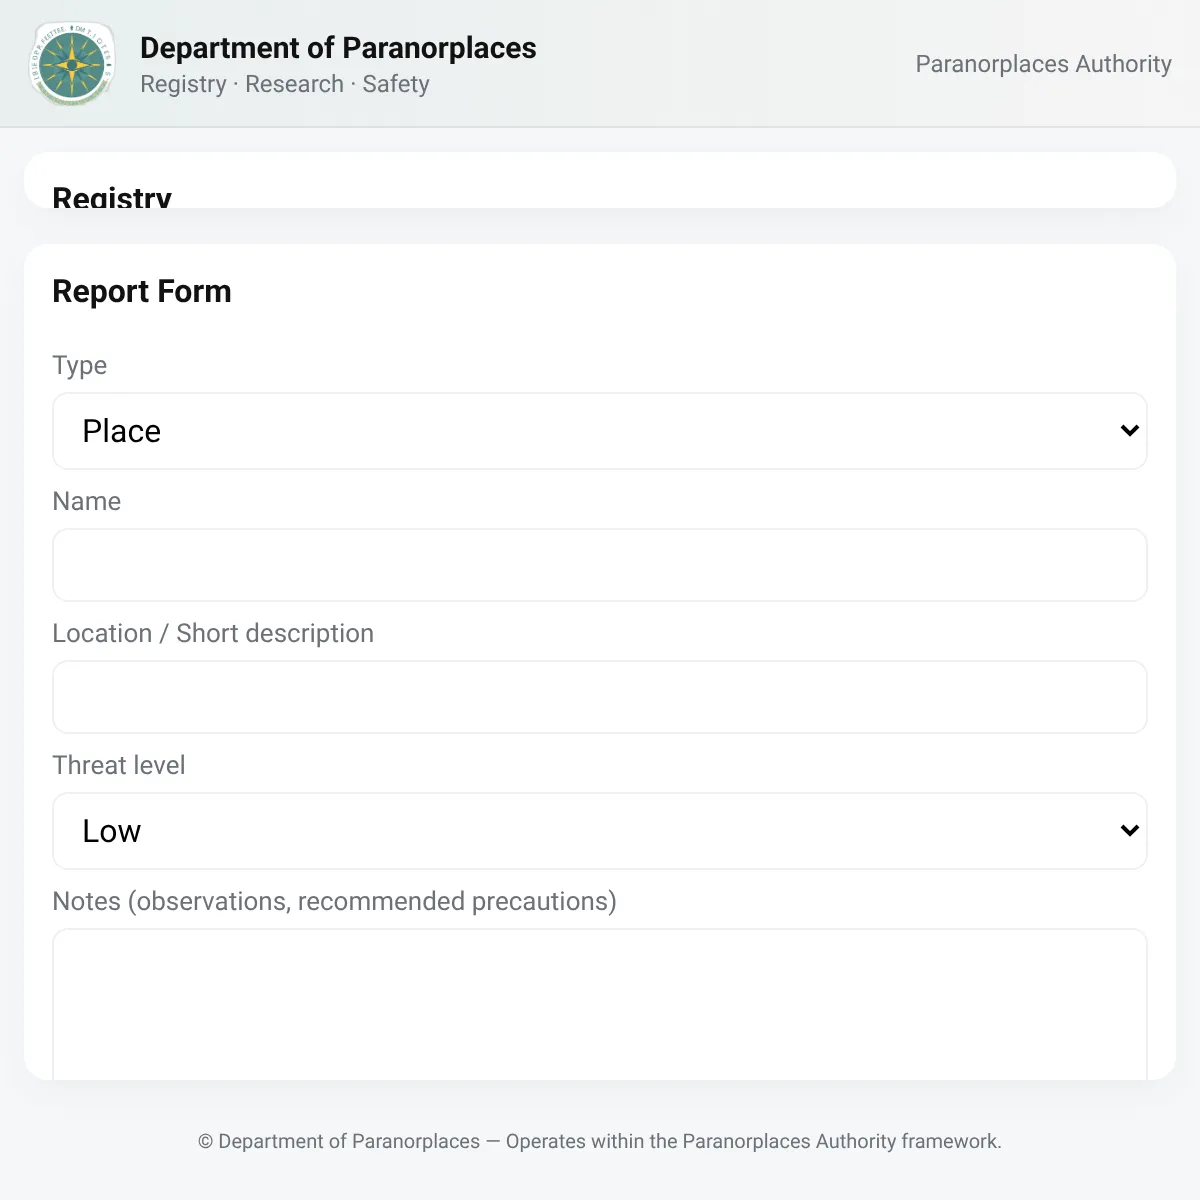The width and height of the screenshot is (1200, 1200).
Task: Focus the Location / Short description input
Action: (x=600, y=697)
